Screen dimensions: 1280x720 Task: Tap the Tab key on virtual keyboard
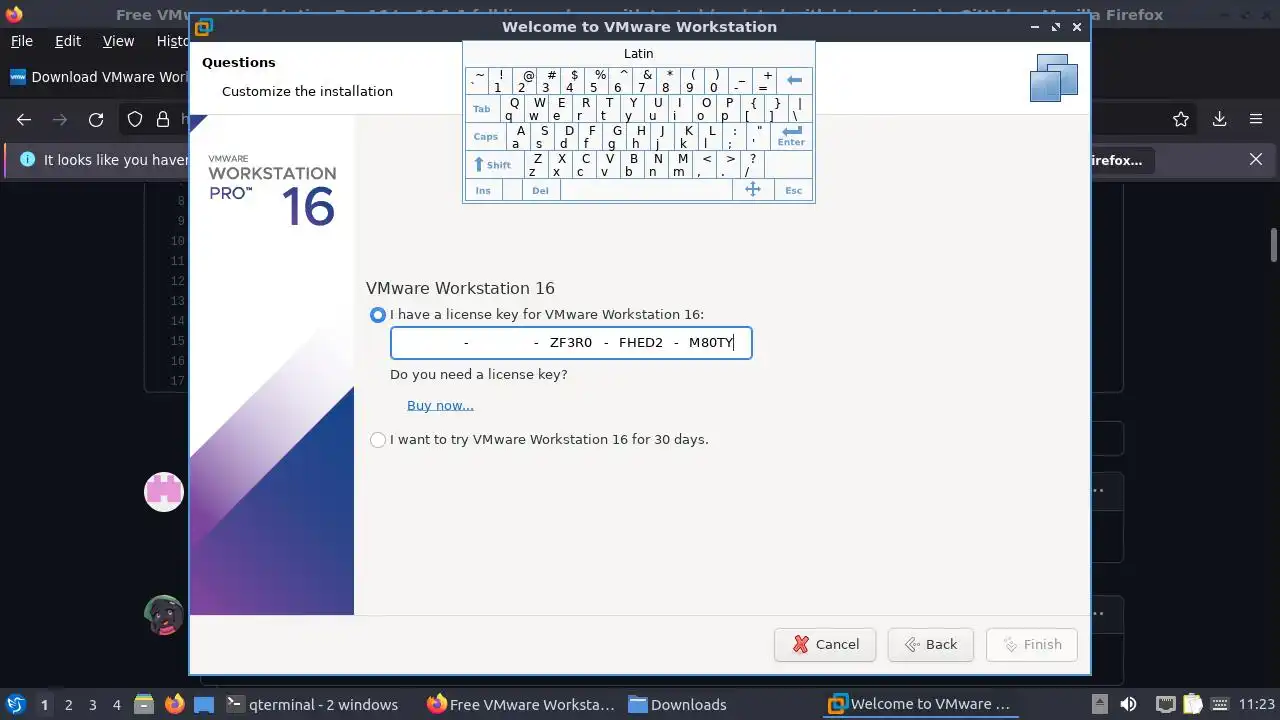482,108
